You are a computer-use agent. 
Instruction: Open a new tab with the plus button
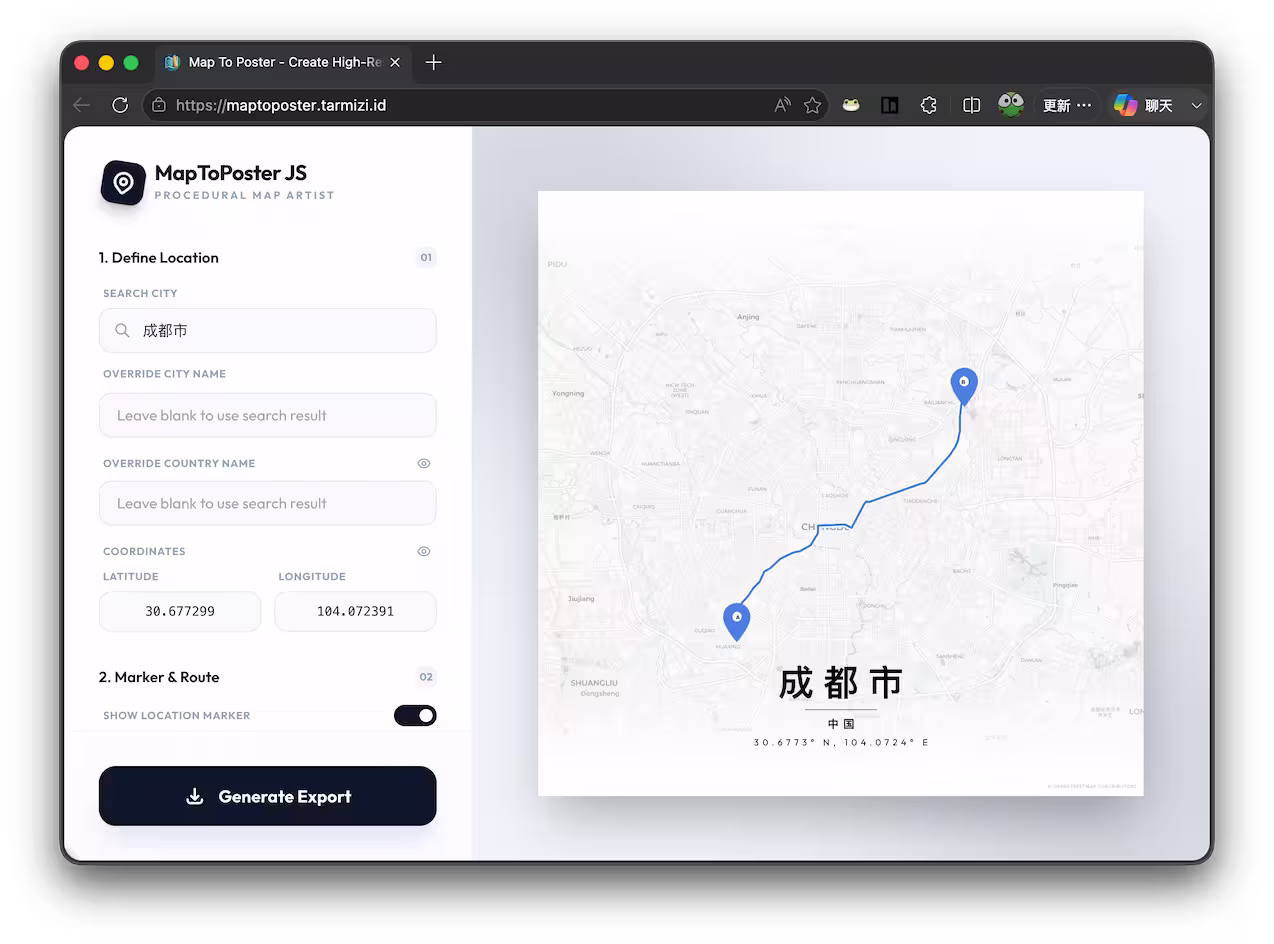(433, 62)
